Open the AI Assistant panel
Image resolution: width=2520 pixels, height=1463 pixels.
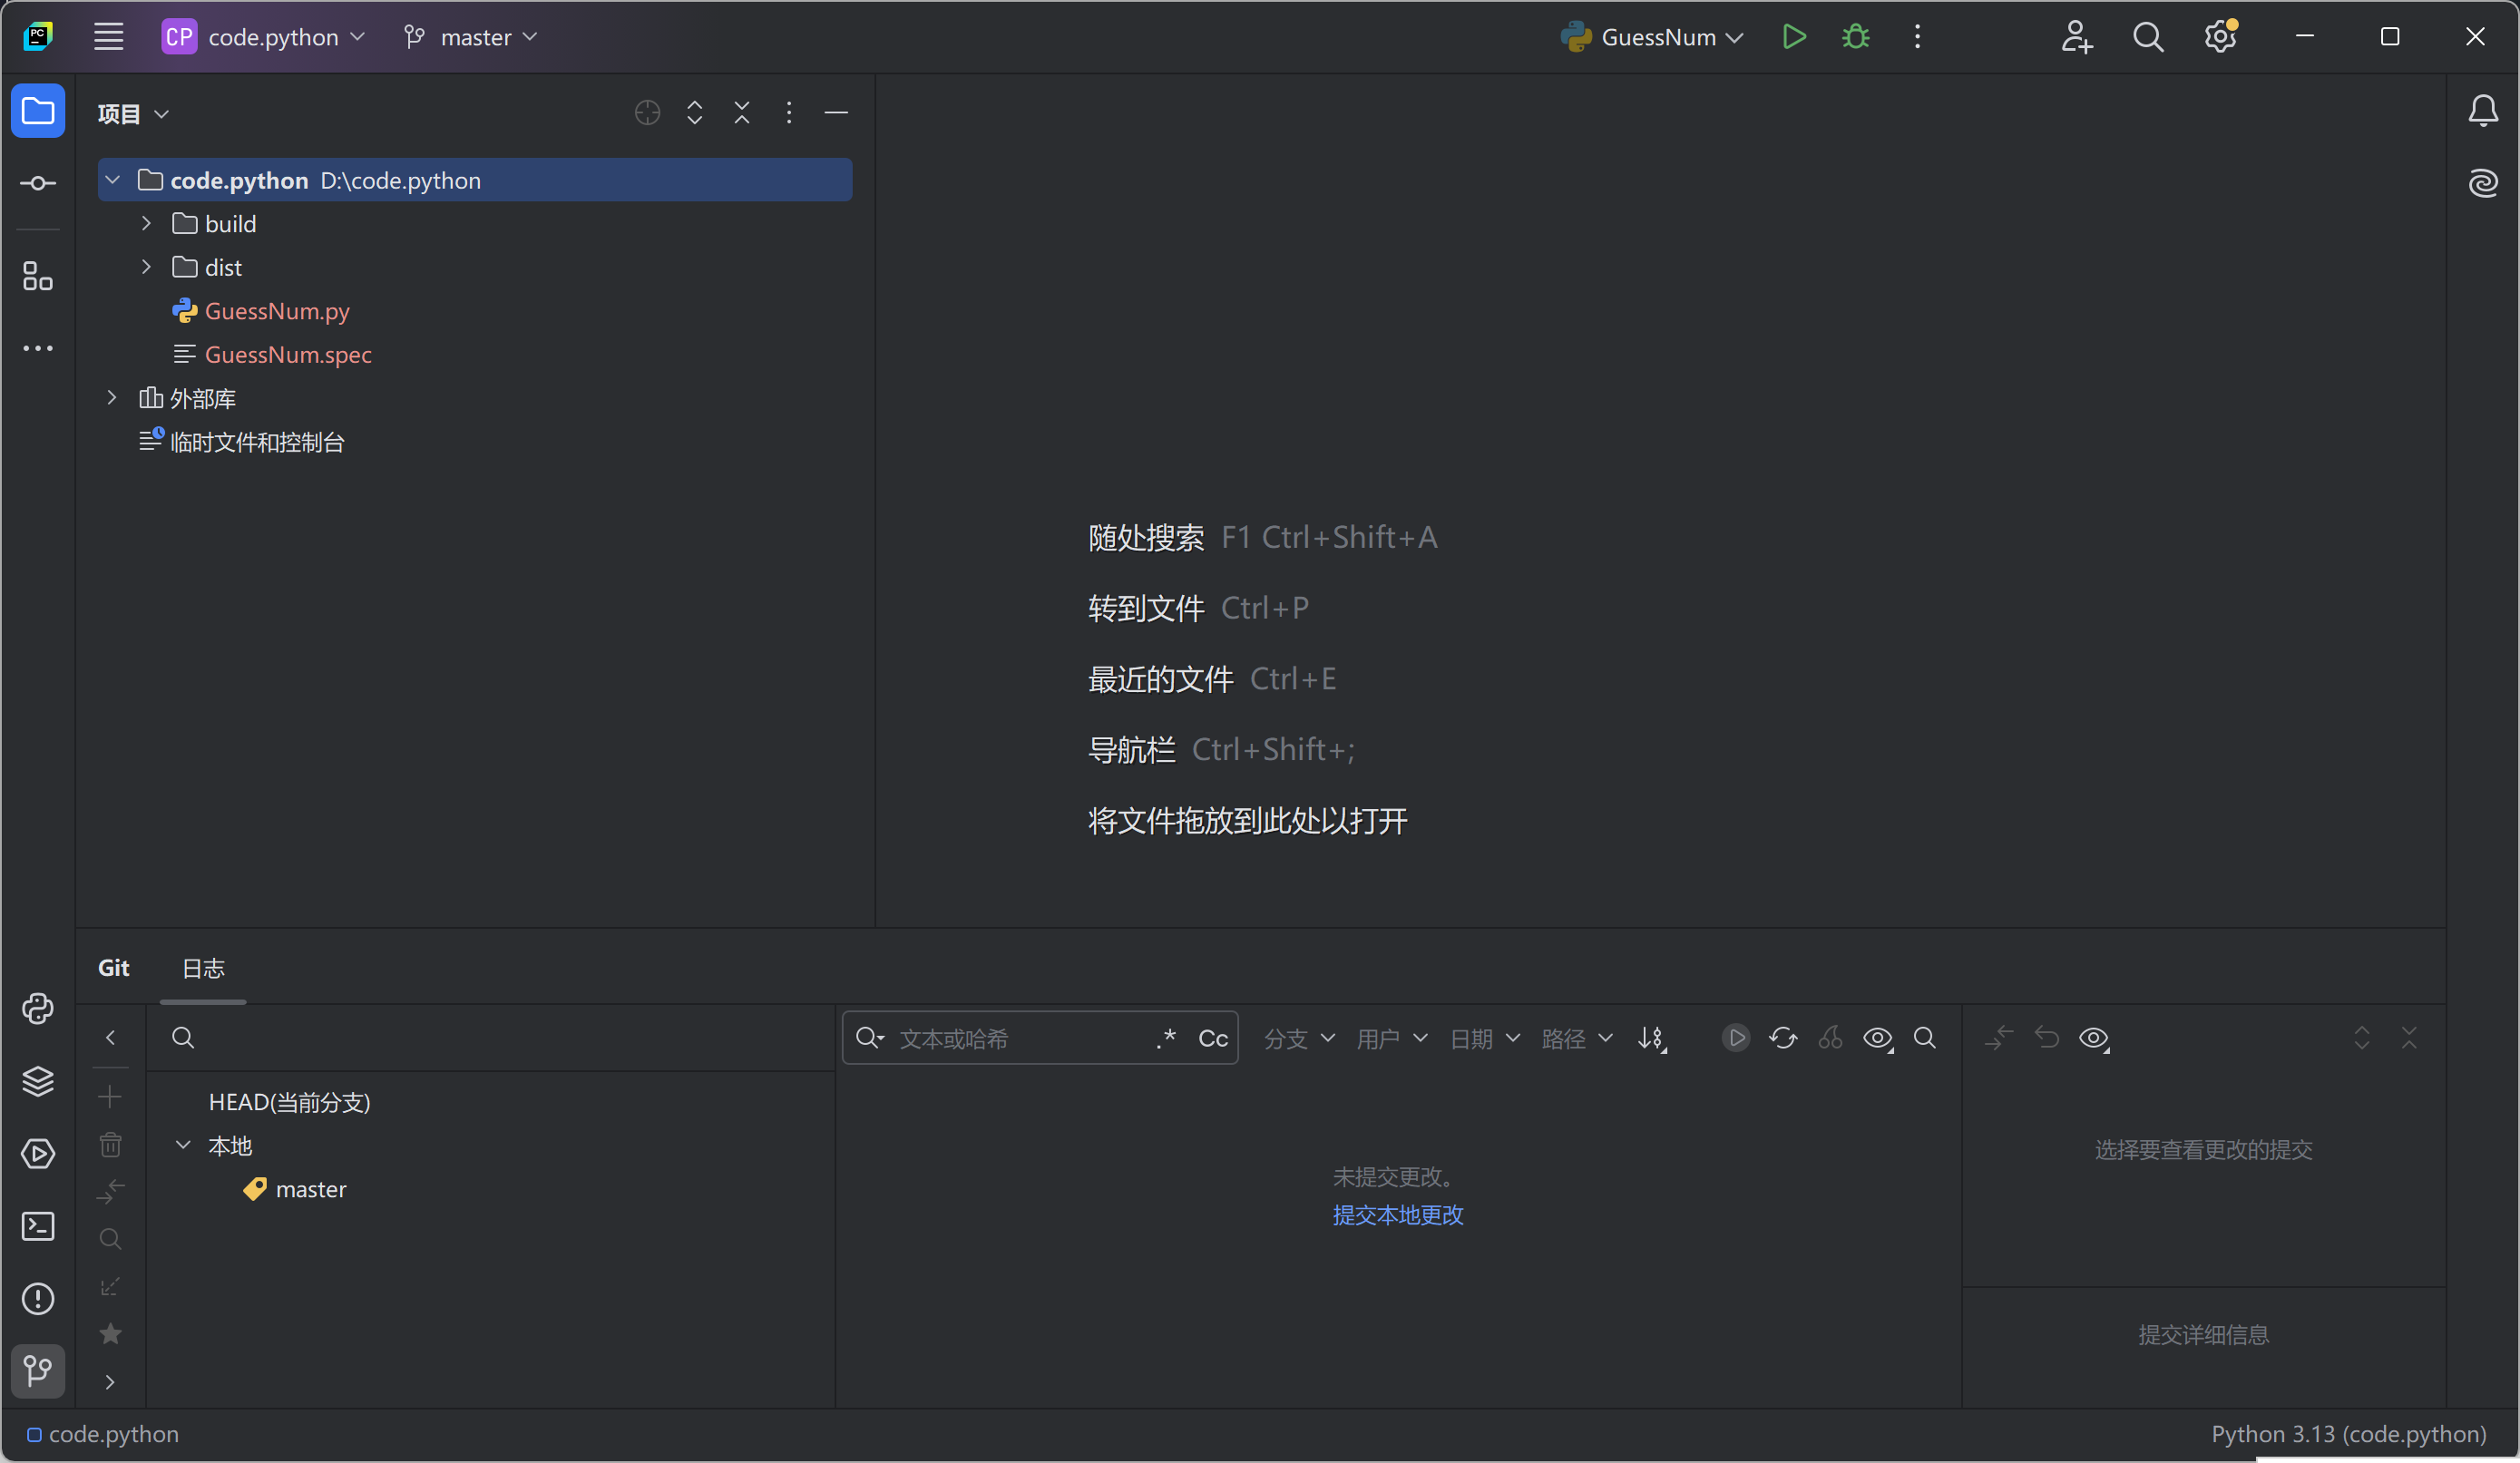pyautogui.click(x=2483, y=183)
